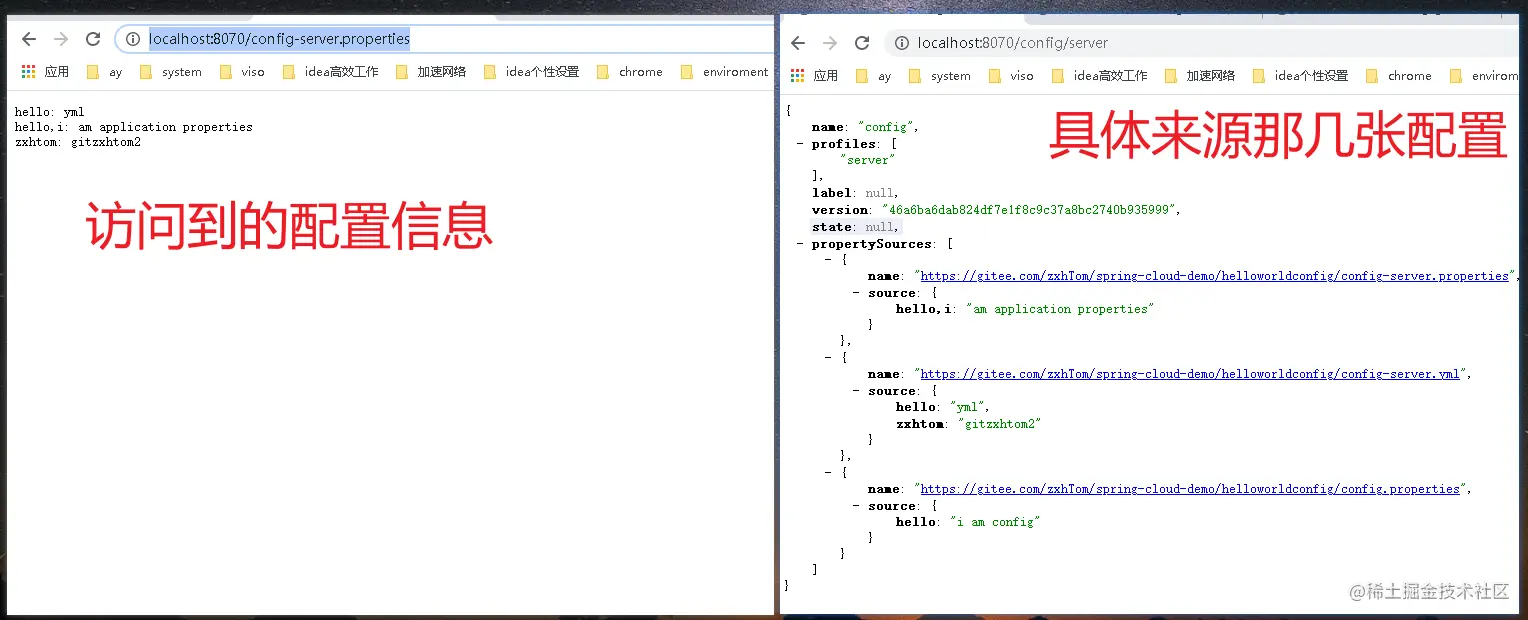1528x620 pixels.
Task: Click forward arrow in right browser window
Action: click(x=830, y=43)
